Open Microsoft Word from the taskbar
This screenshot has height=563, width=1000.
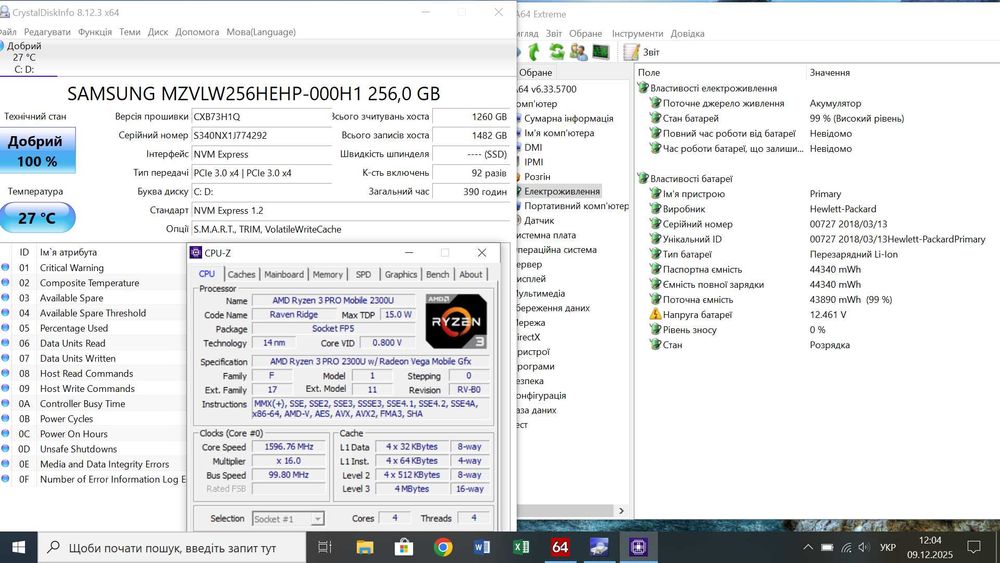point(482,547)
